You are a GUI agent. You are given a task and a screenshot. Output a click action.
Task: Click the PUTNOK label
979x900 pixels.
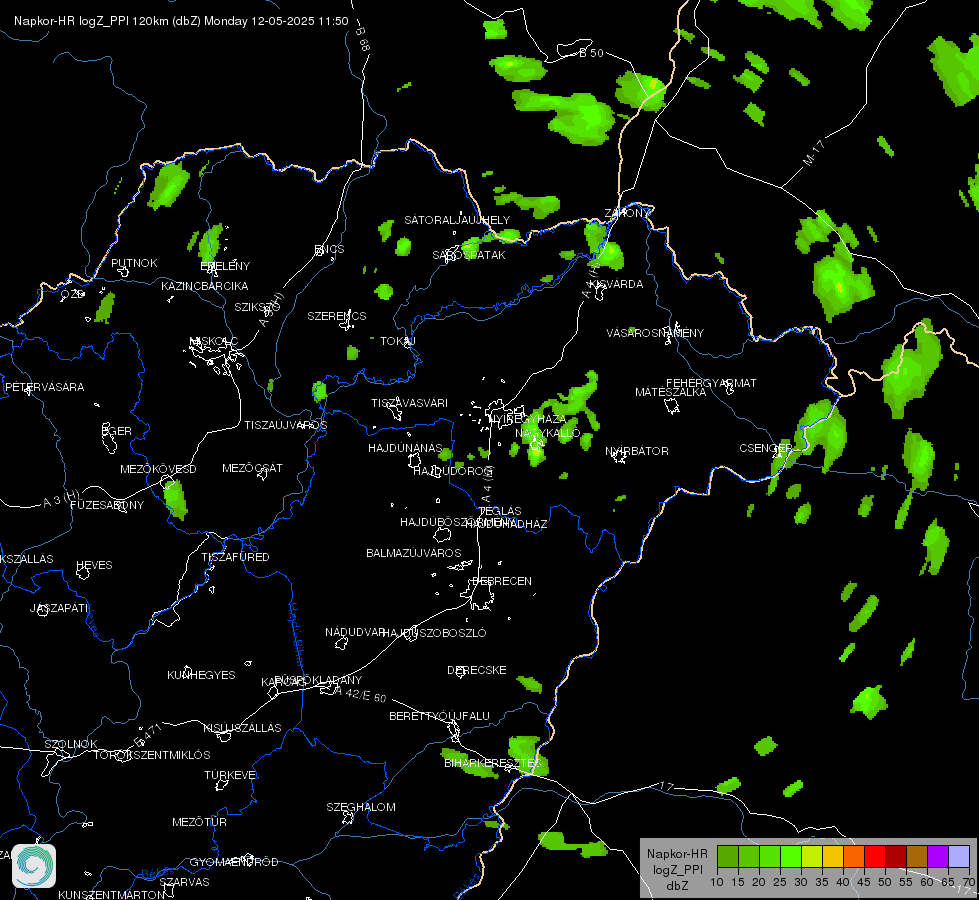point(134,263)
